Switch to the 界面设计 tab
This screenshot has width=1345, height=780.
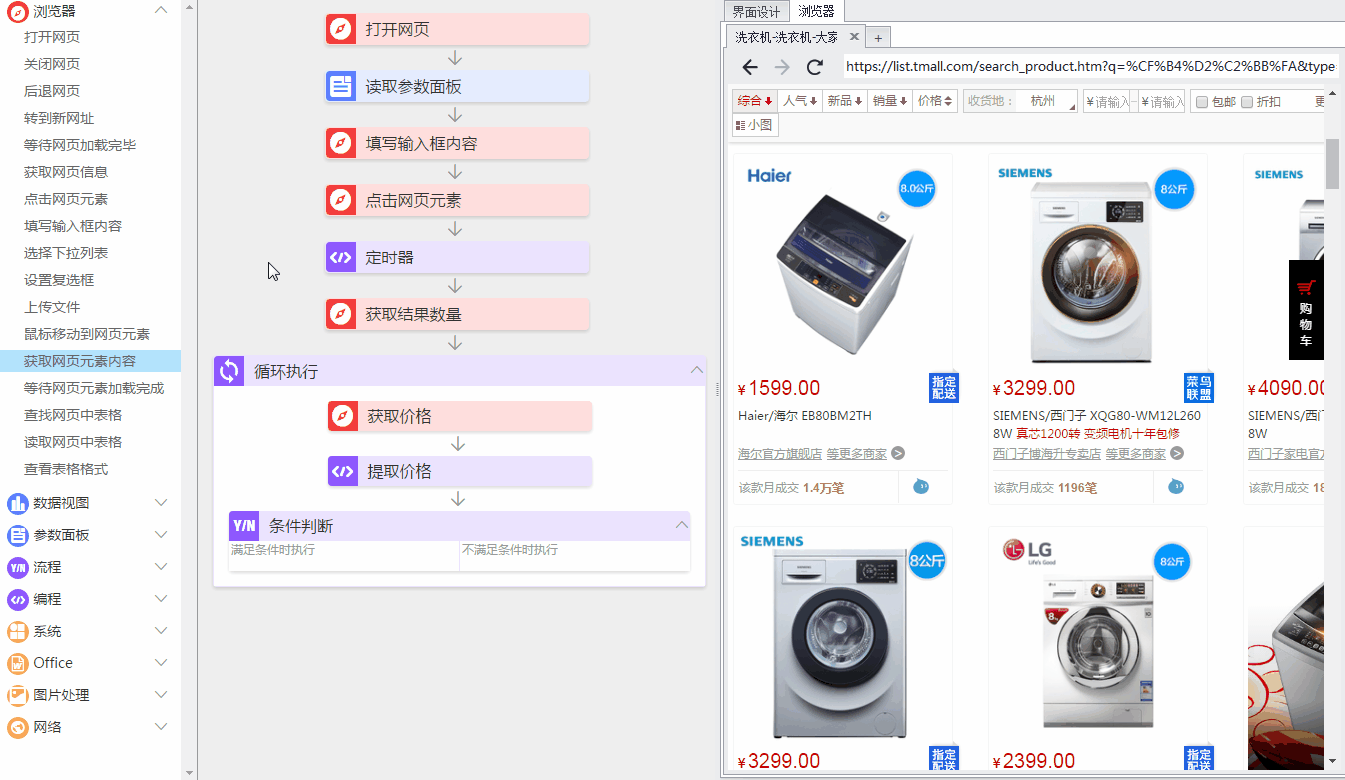756,12
